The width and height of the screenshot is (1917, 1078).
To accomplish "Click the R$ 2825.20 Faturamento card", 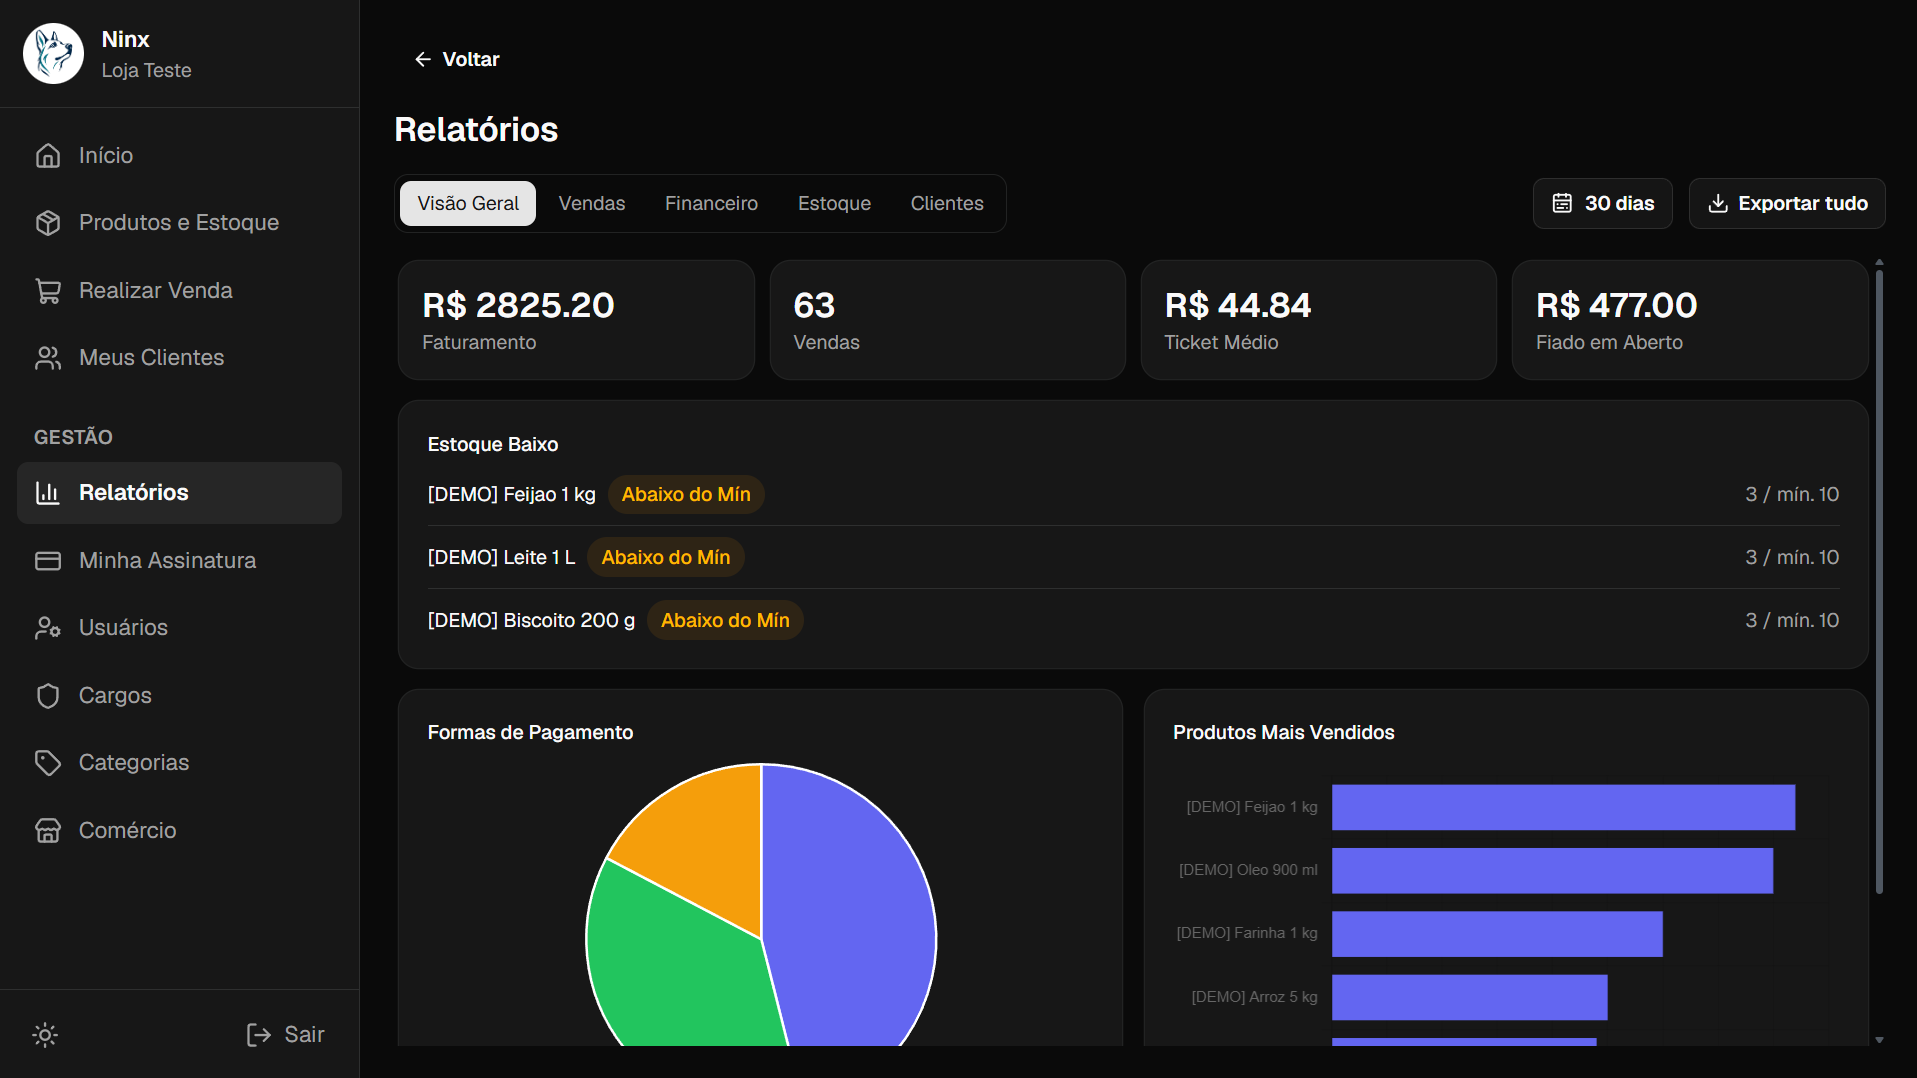I will (x=576, y=321).
